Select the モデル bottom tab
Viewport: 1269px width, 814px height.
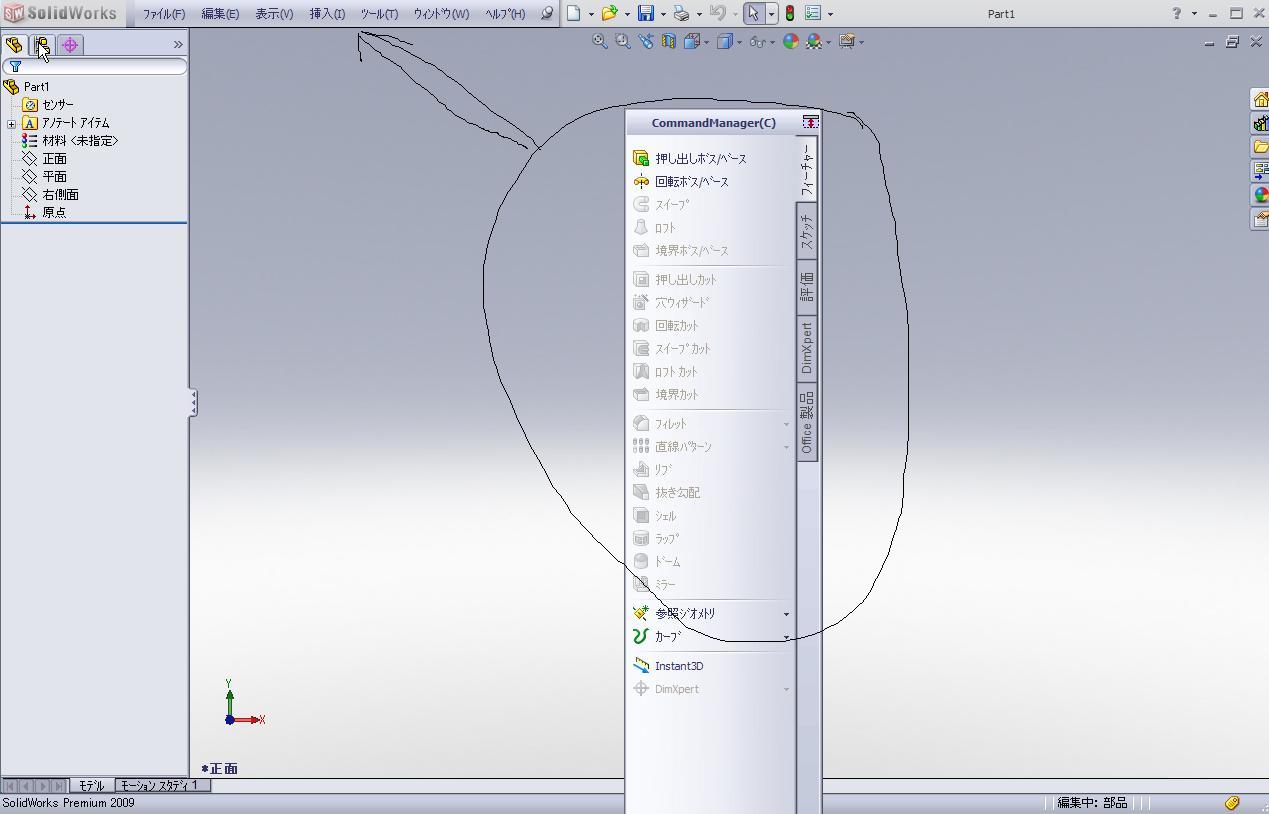pyautogui.click(x=91, y=786)
